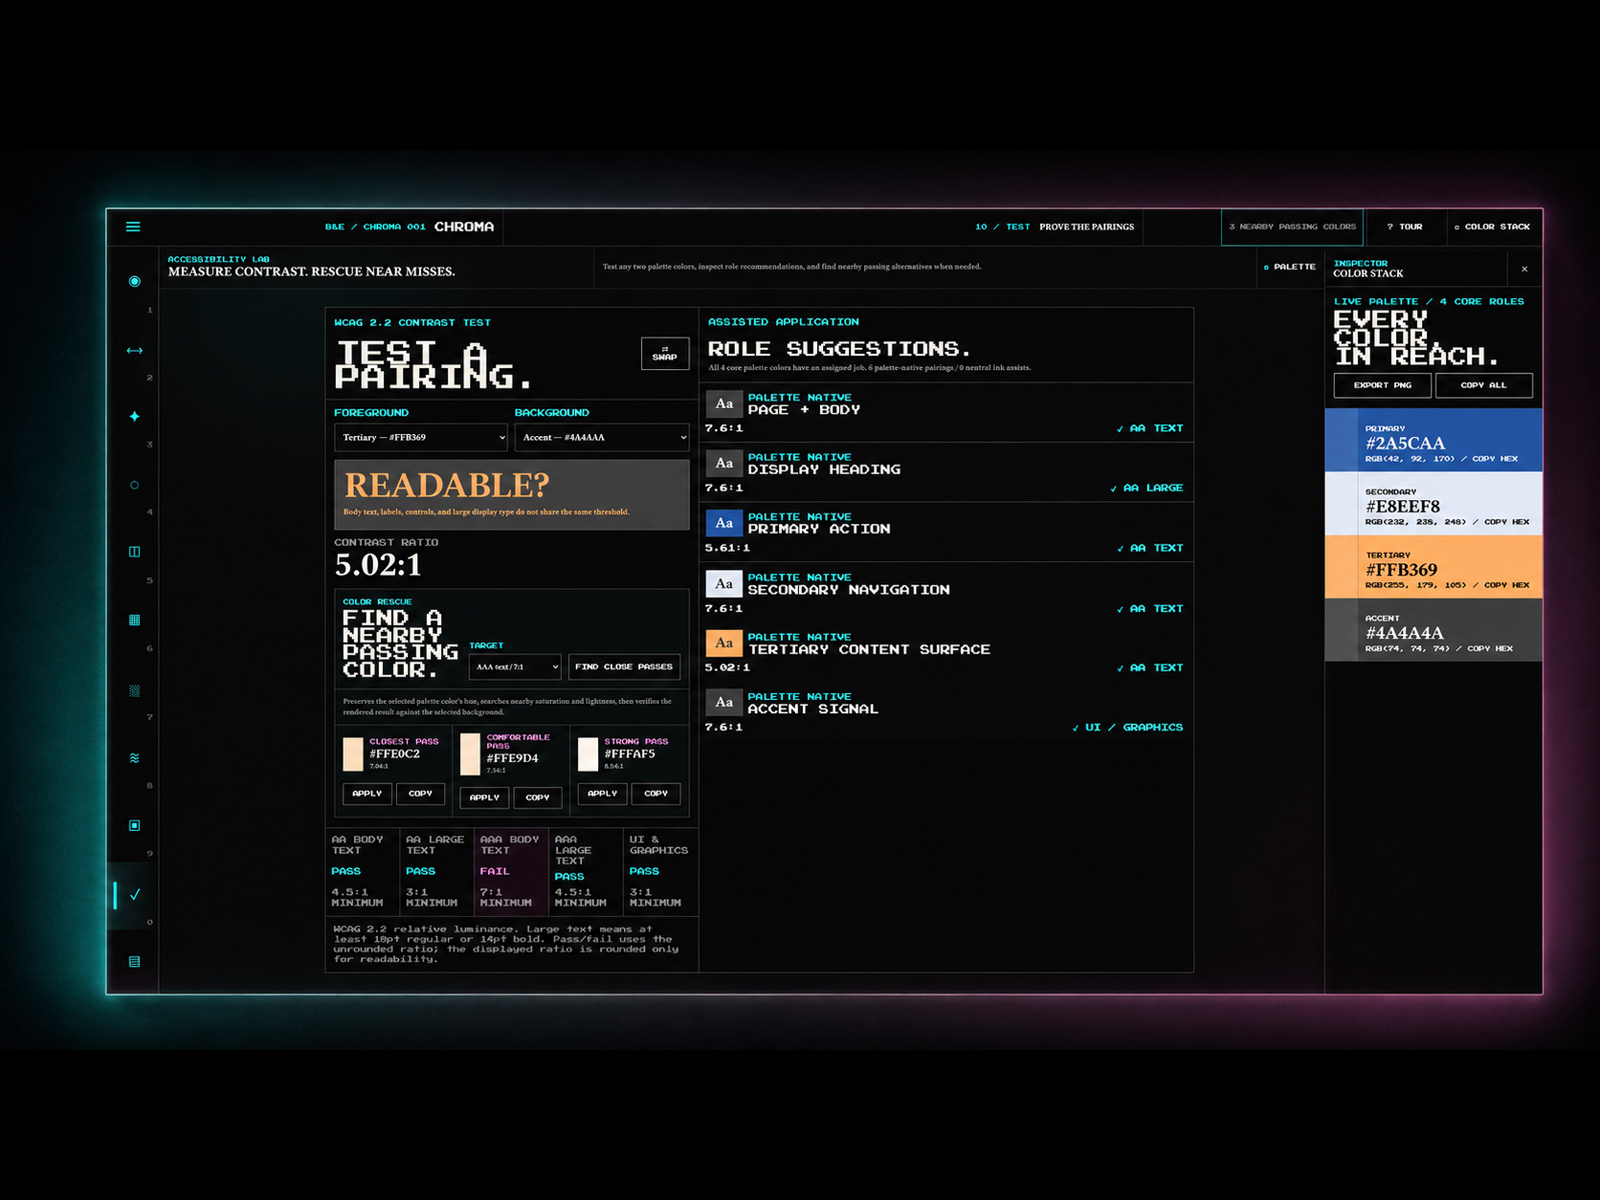Click the blue Aa icon for Primary Action
Viewport: 1600px width, 1200px height.
[724, 523]
